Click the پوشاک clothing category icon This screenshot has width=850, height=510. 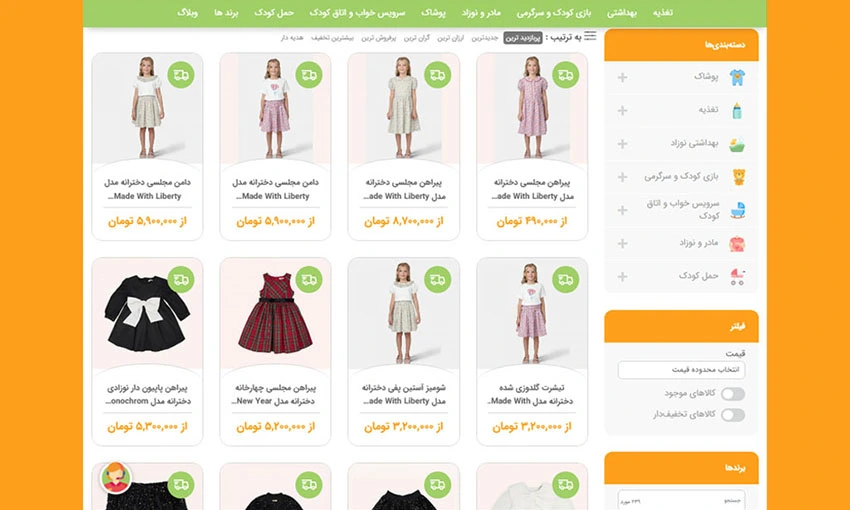point(737,77)
